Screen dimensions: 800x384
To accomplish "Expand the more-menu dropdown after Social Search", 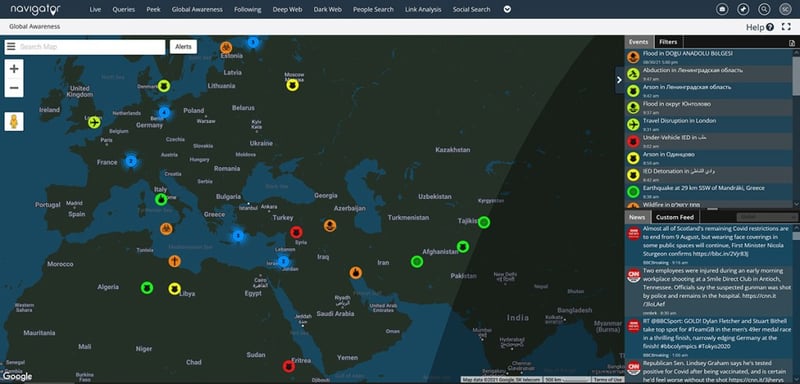I will click(x=507, y=9).
